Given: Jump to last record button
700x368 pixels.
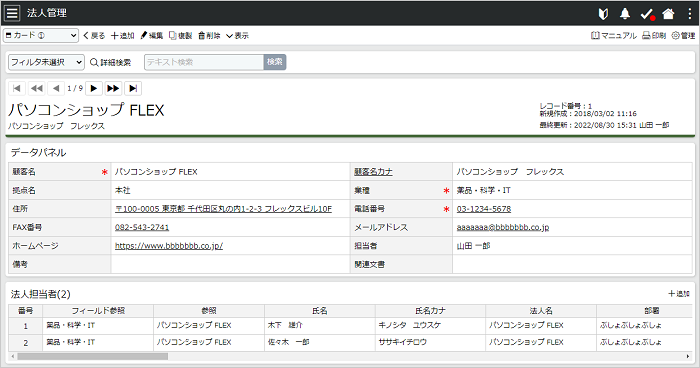Looking at the screenshot, I should pyautogui.click(x=133, y=88).
